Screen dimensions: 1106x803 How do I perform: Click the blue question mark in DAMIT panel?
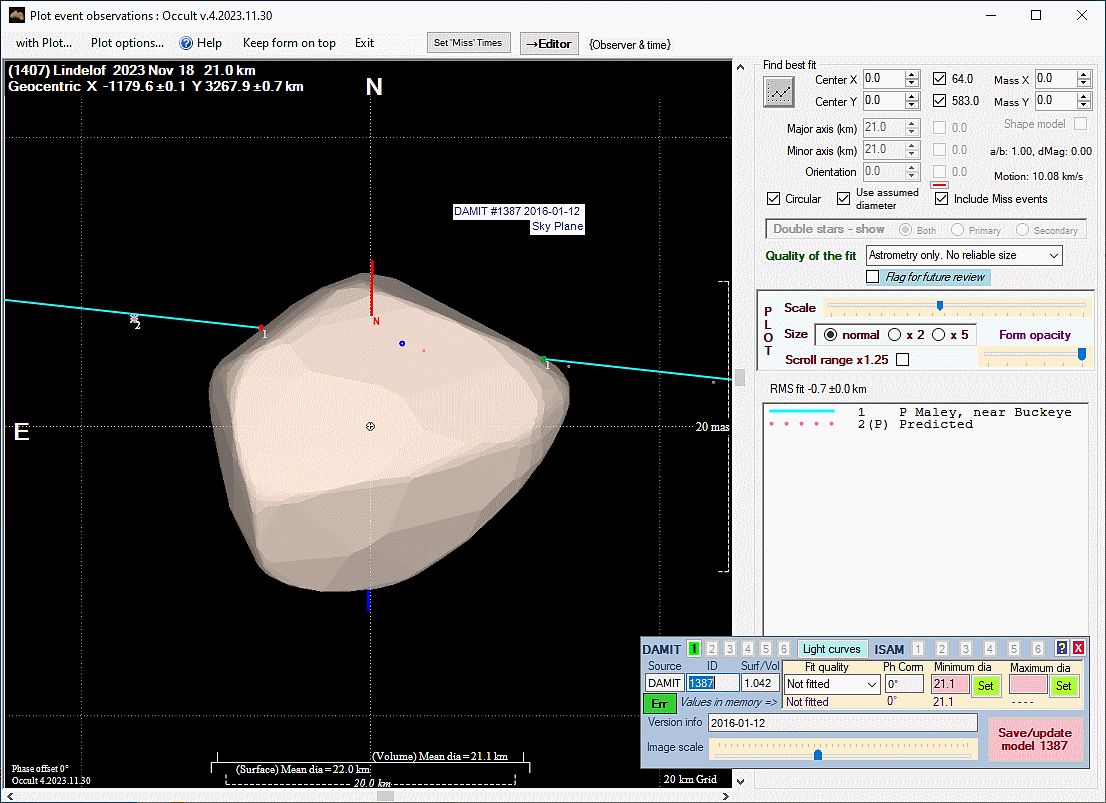[x=1061, y=649]
